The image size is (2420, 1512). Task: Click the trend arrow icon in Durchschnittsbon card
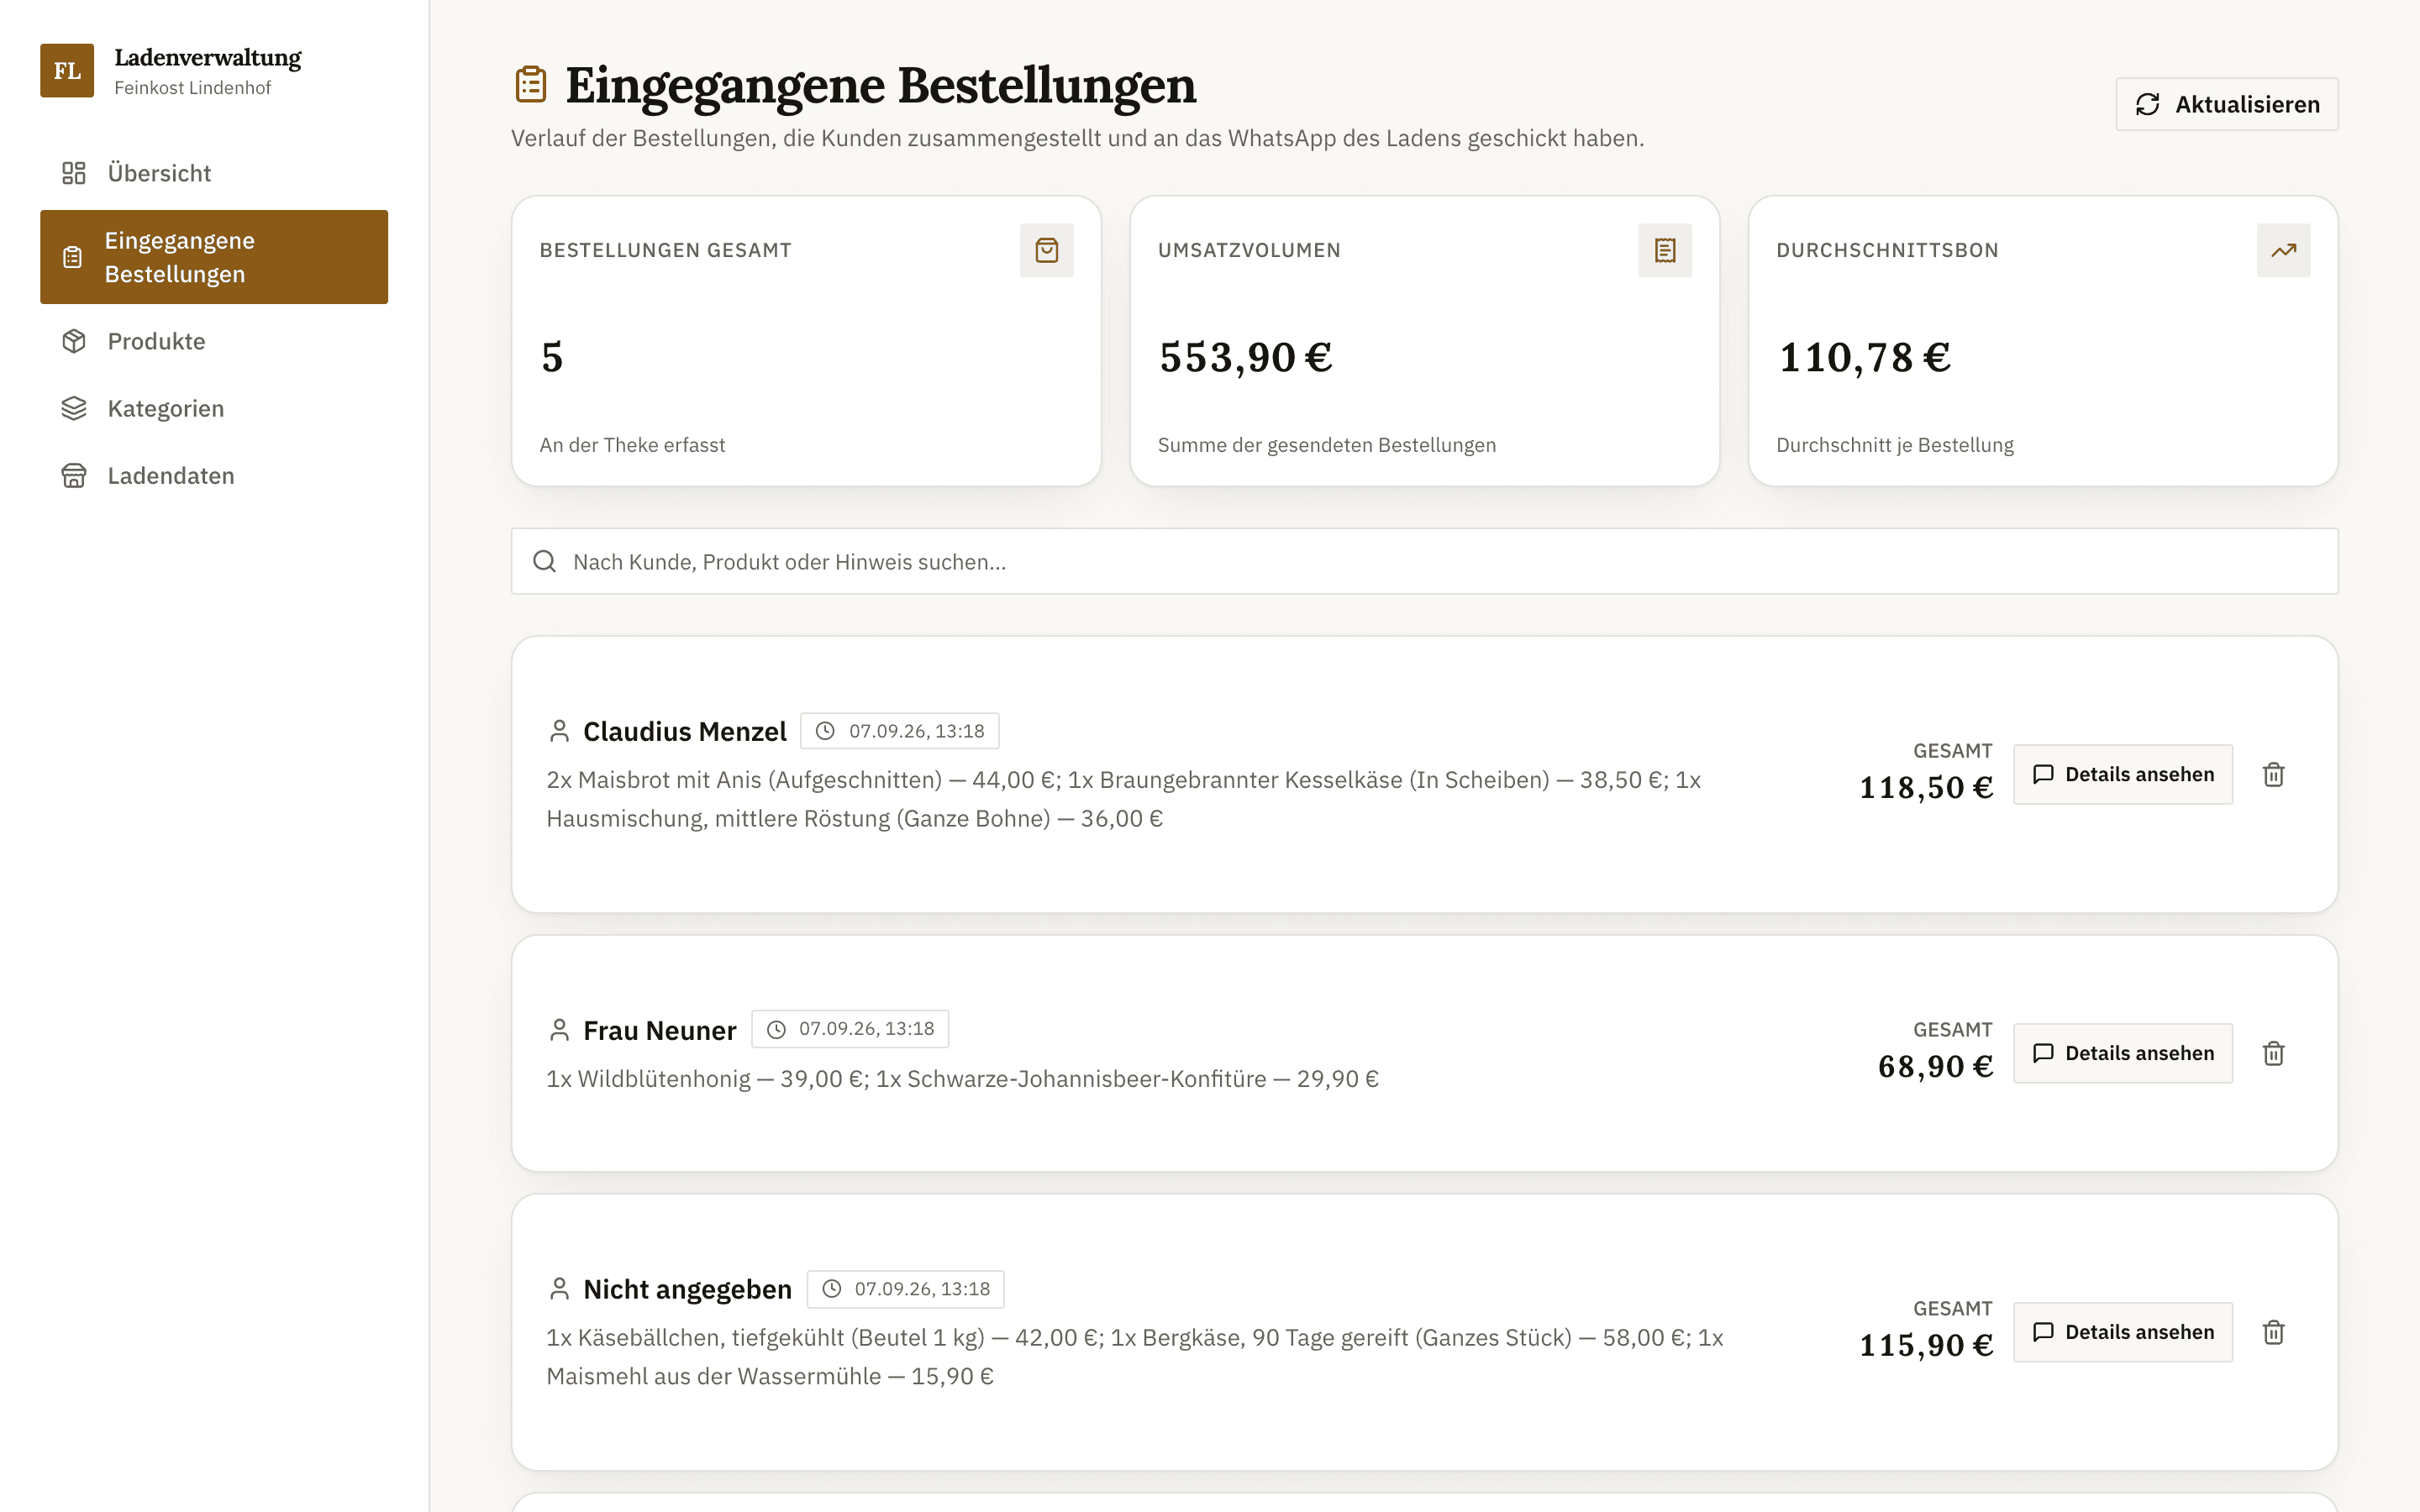[2283, 250]
